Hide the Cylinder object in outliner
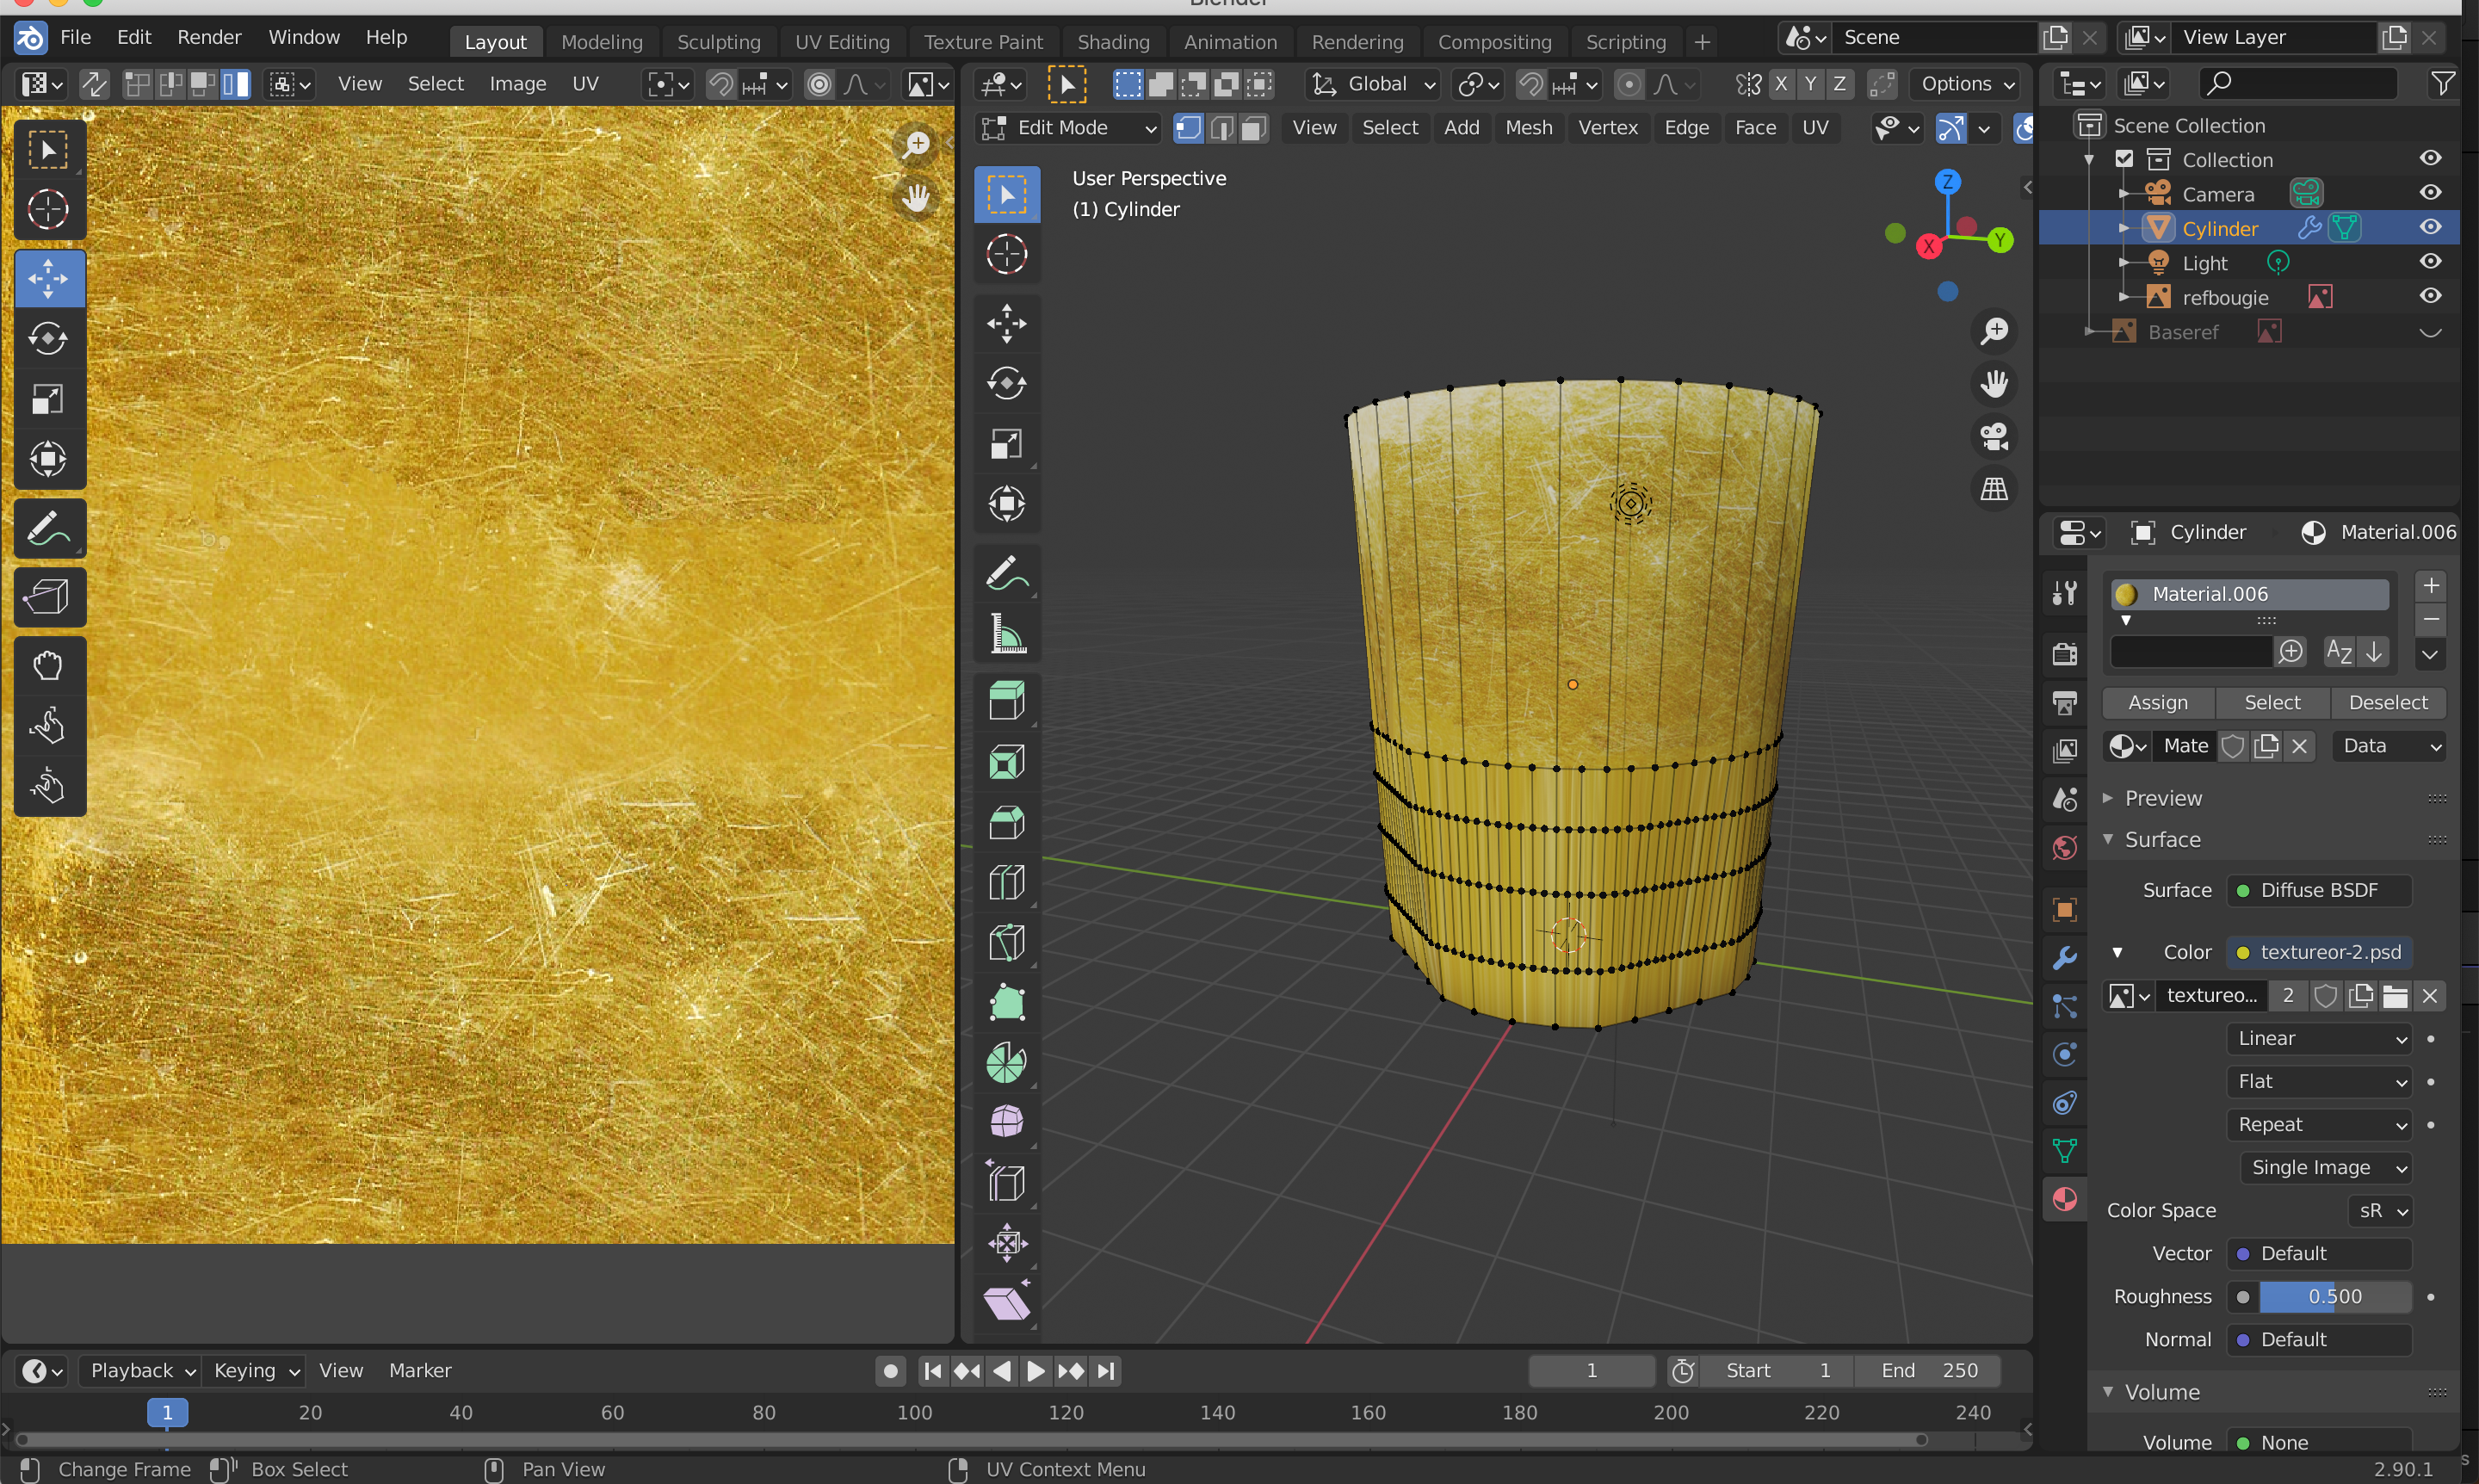The image size is (2479, 1484). point(2430,228)
